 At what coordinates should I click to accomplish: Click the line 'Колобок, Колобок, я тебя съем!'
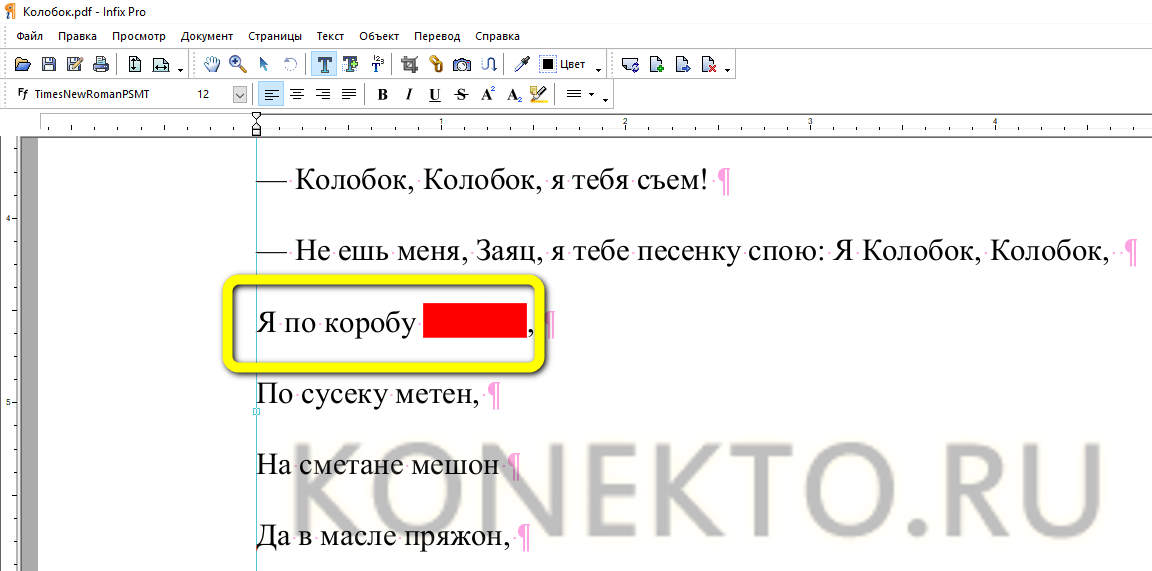(x=501, y=180)
